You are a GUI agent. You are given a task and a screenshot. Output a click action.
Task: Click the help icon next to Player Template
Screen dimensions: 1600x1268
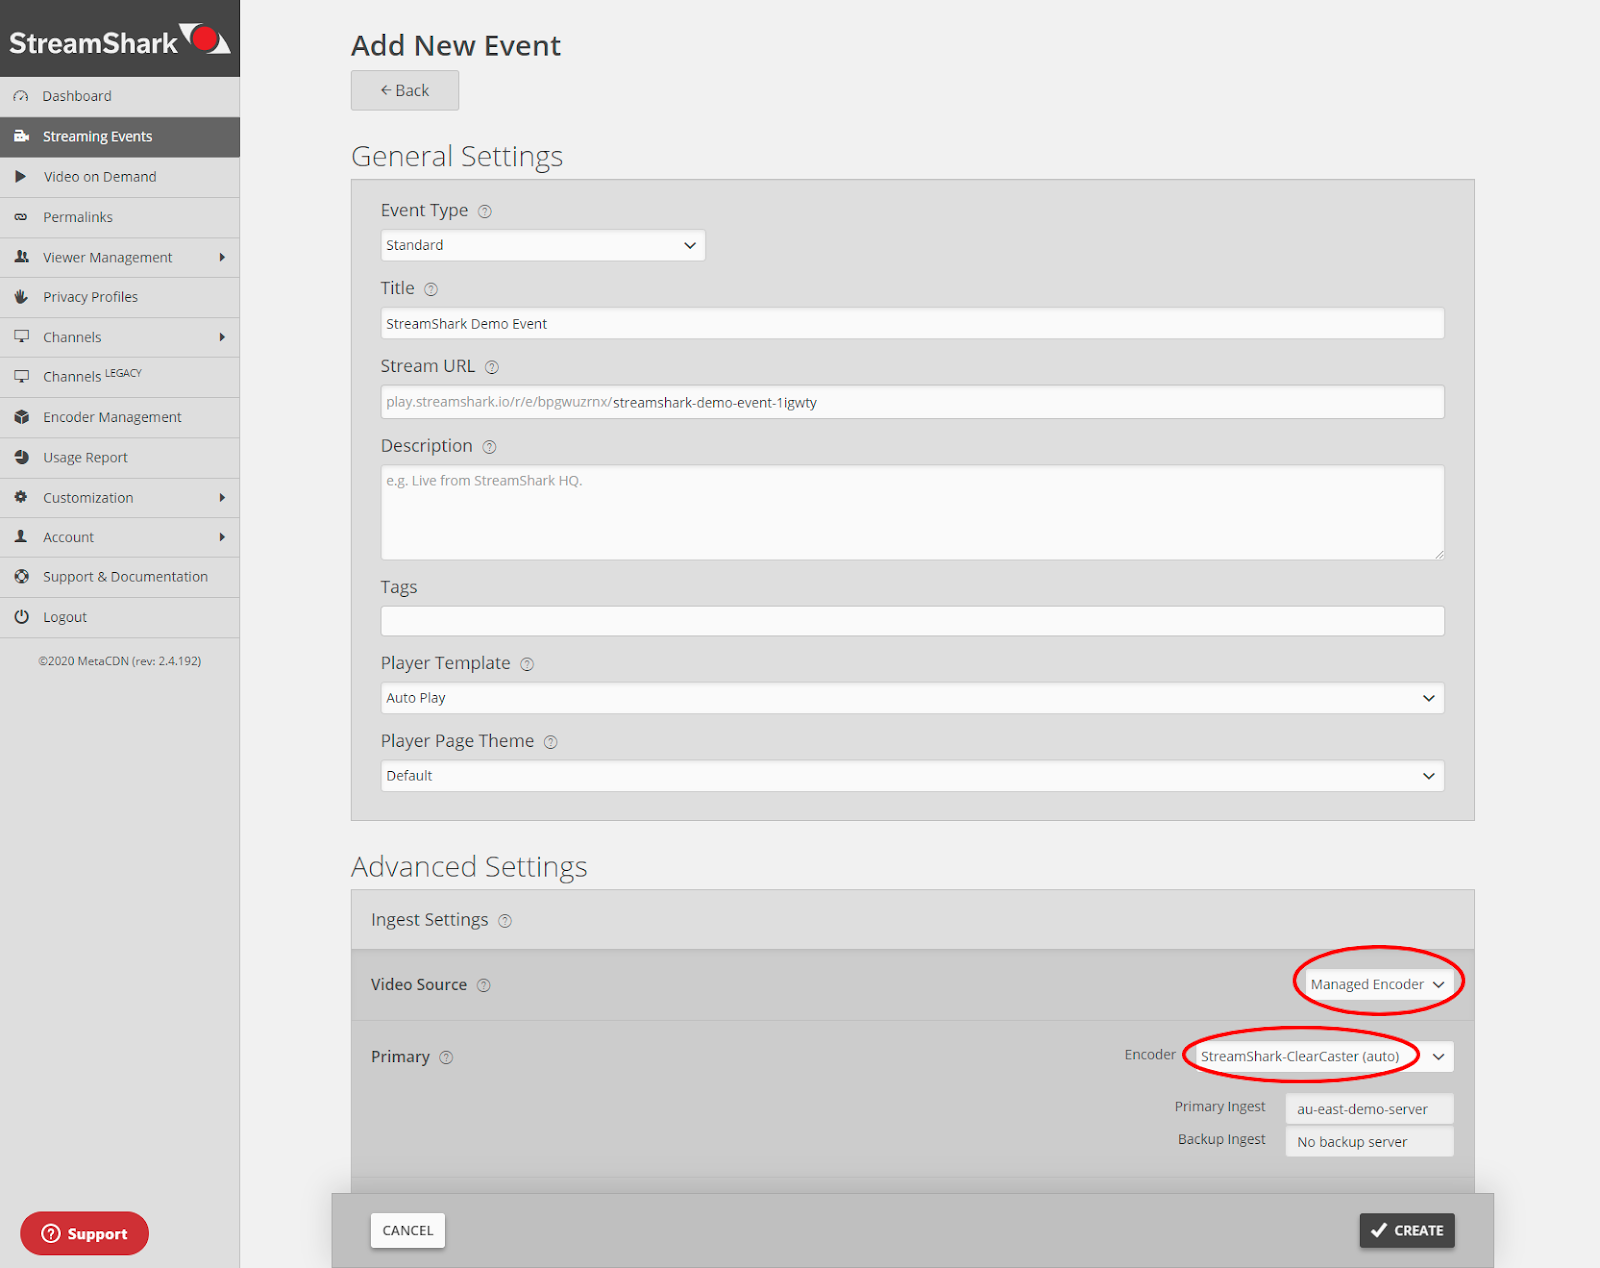click(527, 664)
